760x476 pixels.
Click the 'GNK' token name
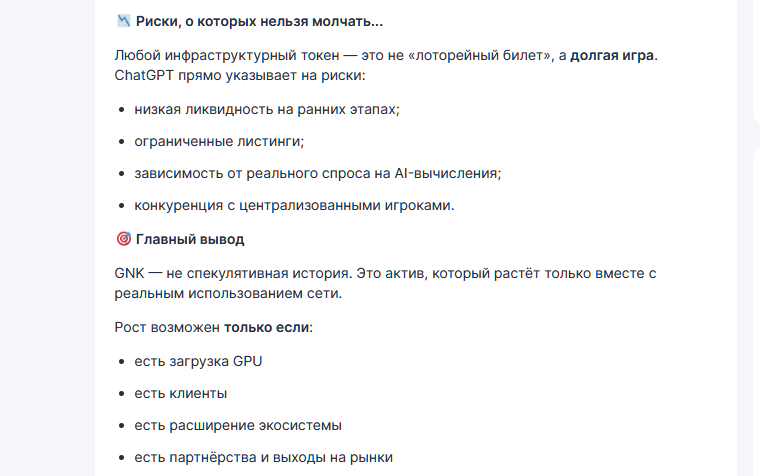click(129, 273)
